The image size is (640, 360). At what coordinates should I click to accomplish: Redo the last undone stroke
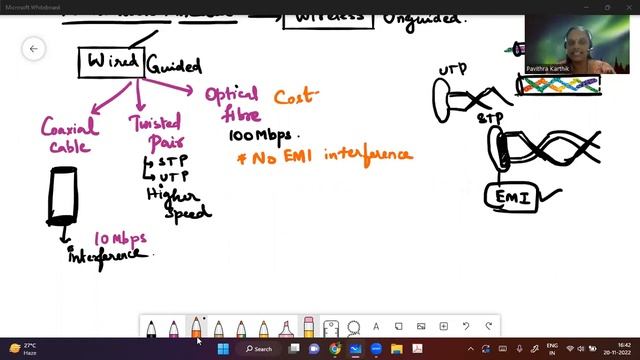point(489,326)
